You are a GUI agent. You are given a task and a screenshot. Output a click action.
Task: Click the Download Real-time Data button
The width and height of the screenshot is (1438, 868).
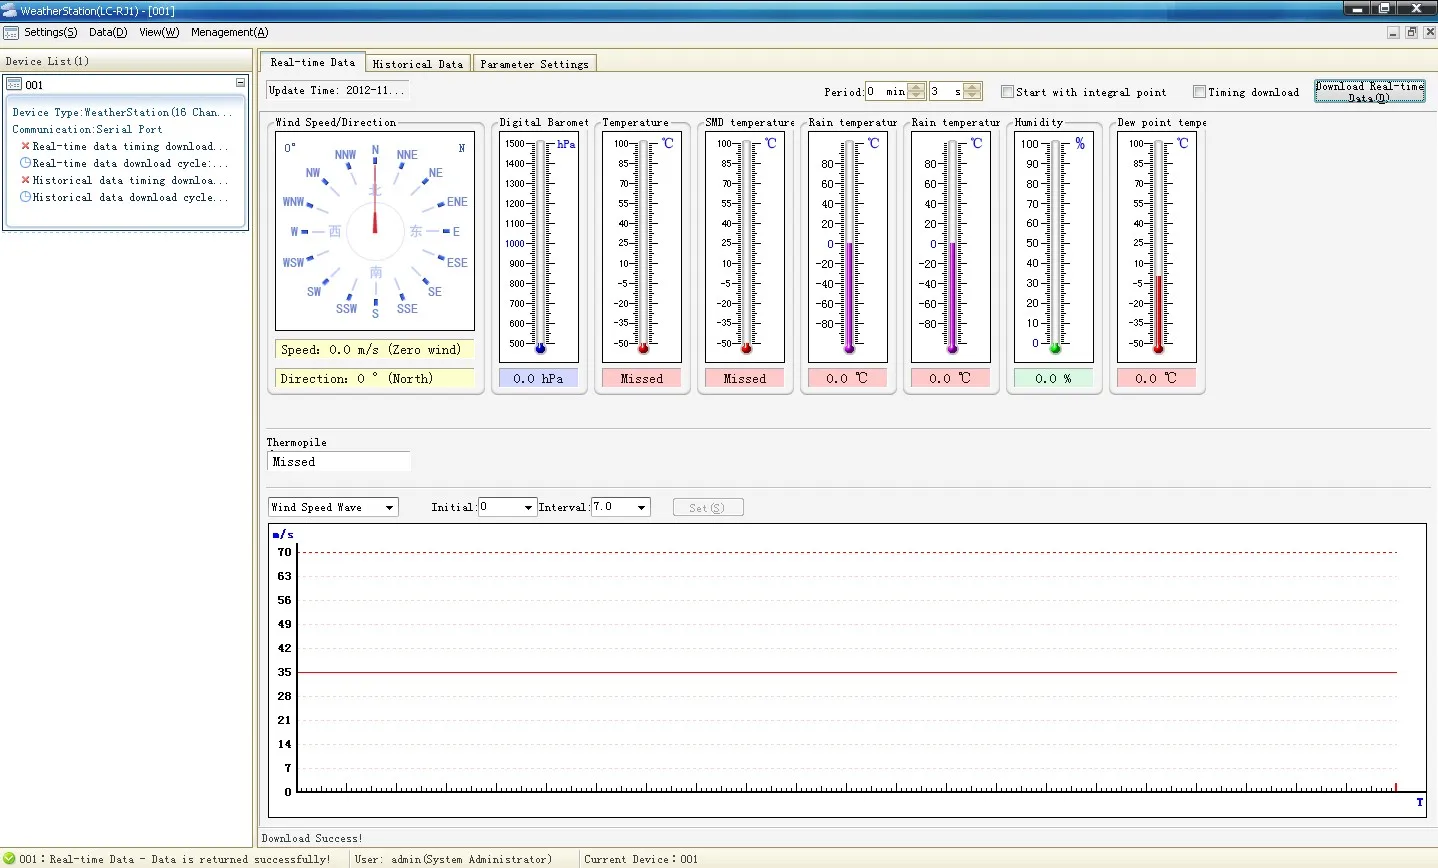coord(1369,91)
